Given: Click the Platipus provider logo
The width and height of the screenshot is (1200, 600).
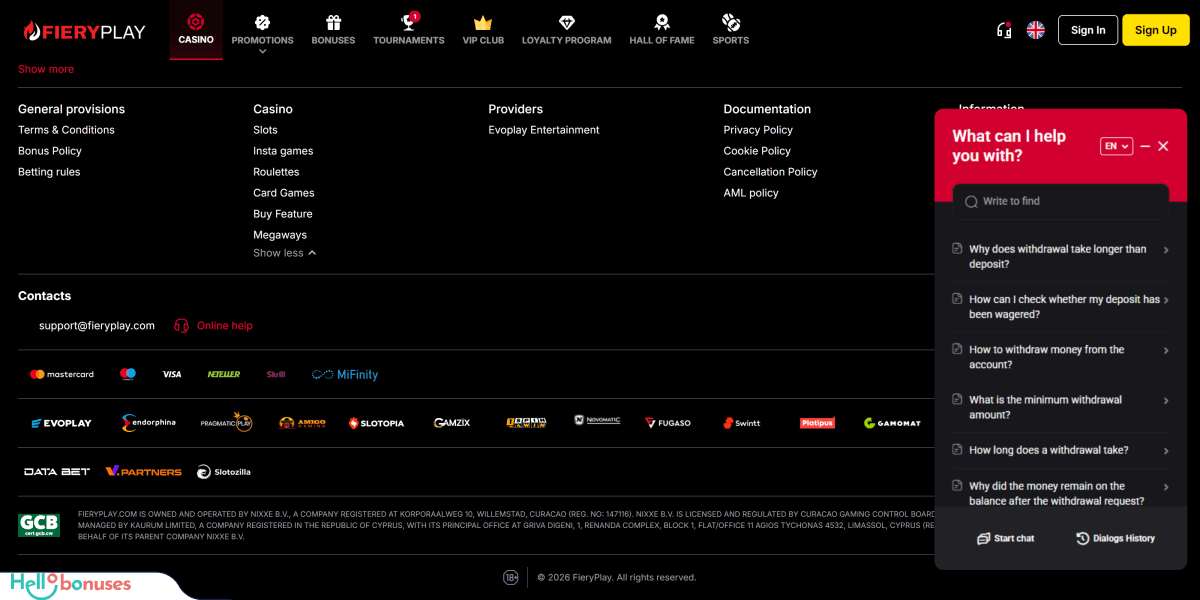Looking at the screenshot, I should click(817, 423).
